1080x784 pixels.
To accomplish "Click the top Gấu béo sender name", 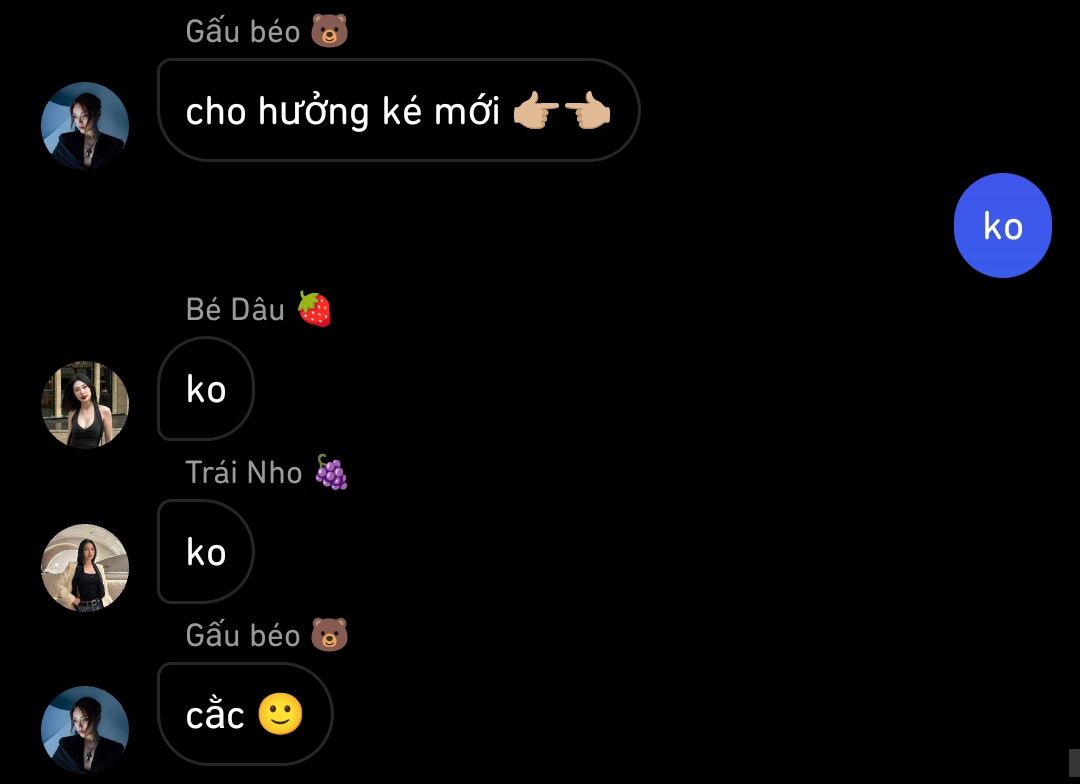I will 242,32.
